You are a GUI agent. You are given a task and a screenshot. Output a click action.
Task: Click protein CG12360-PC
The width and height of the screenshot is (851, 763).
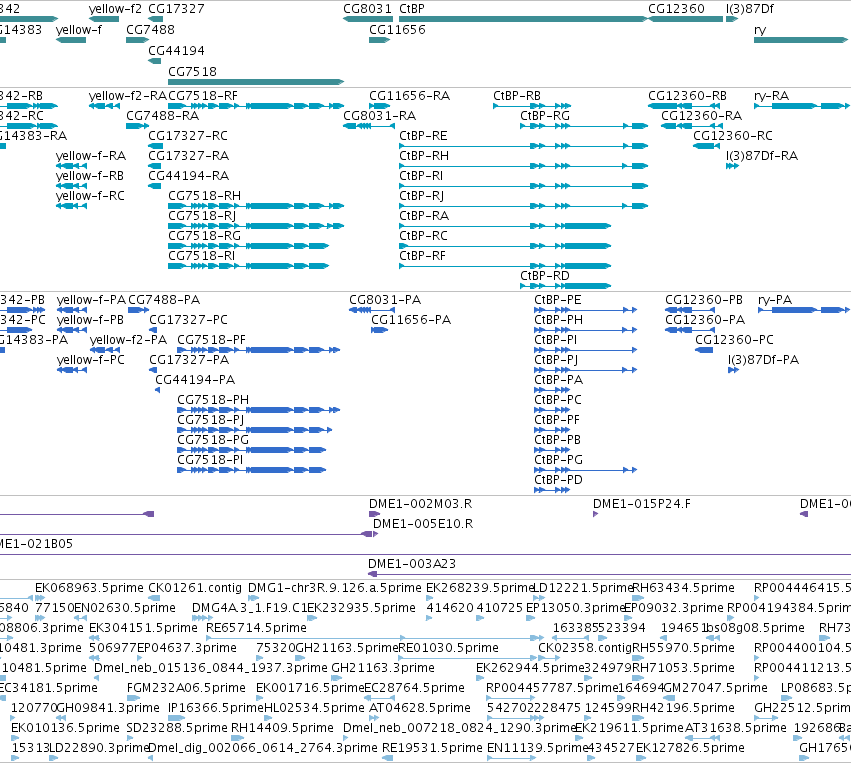click(x=704, y=350)
